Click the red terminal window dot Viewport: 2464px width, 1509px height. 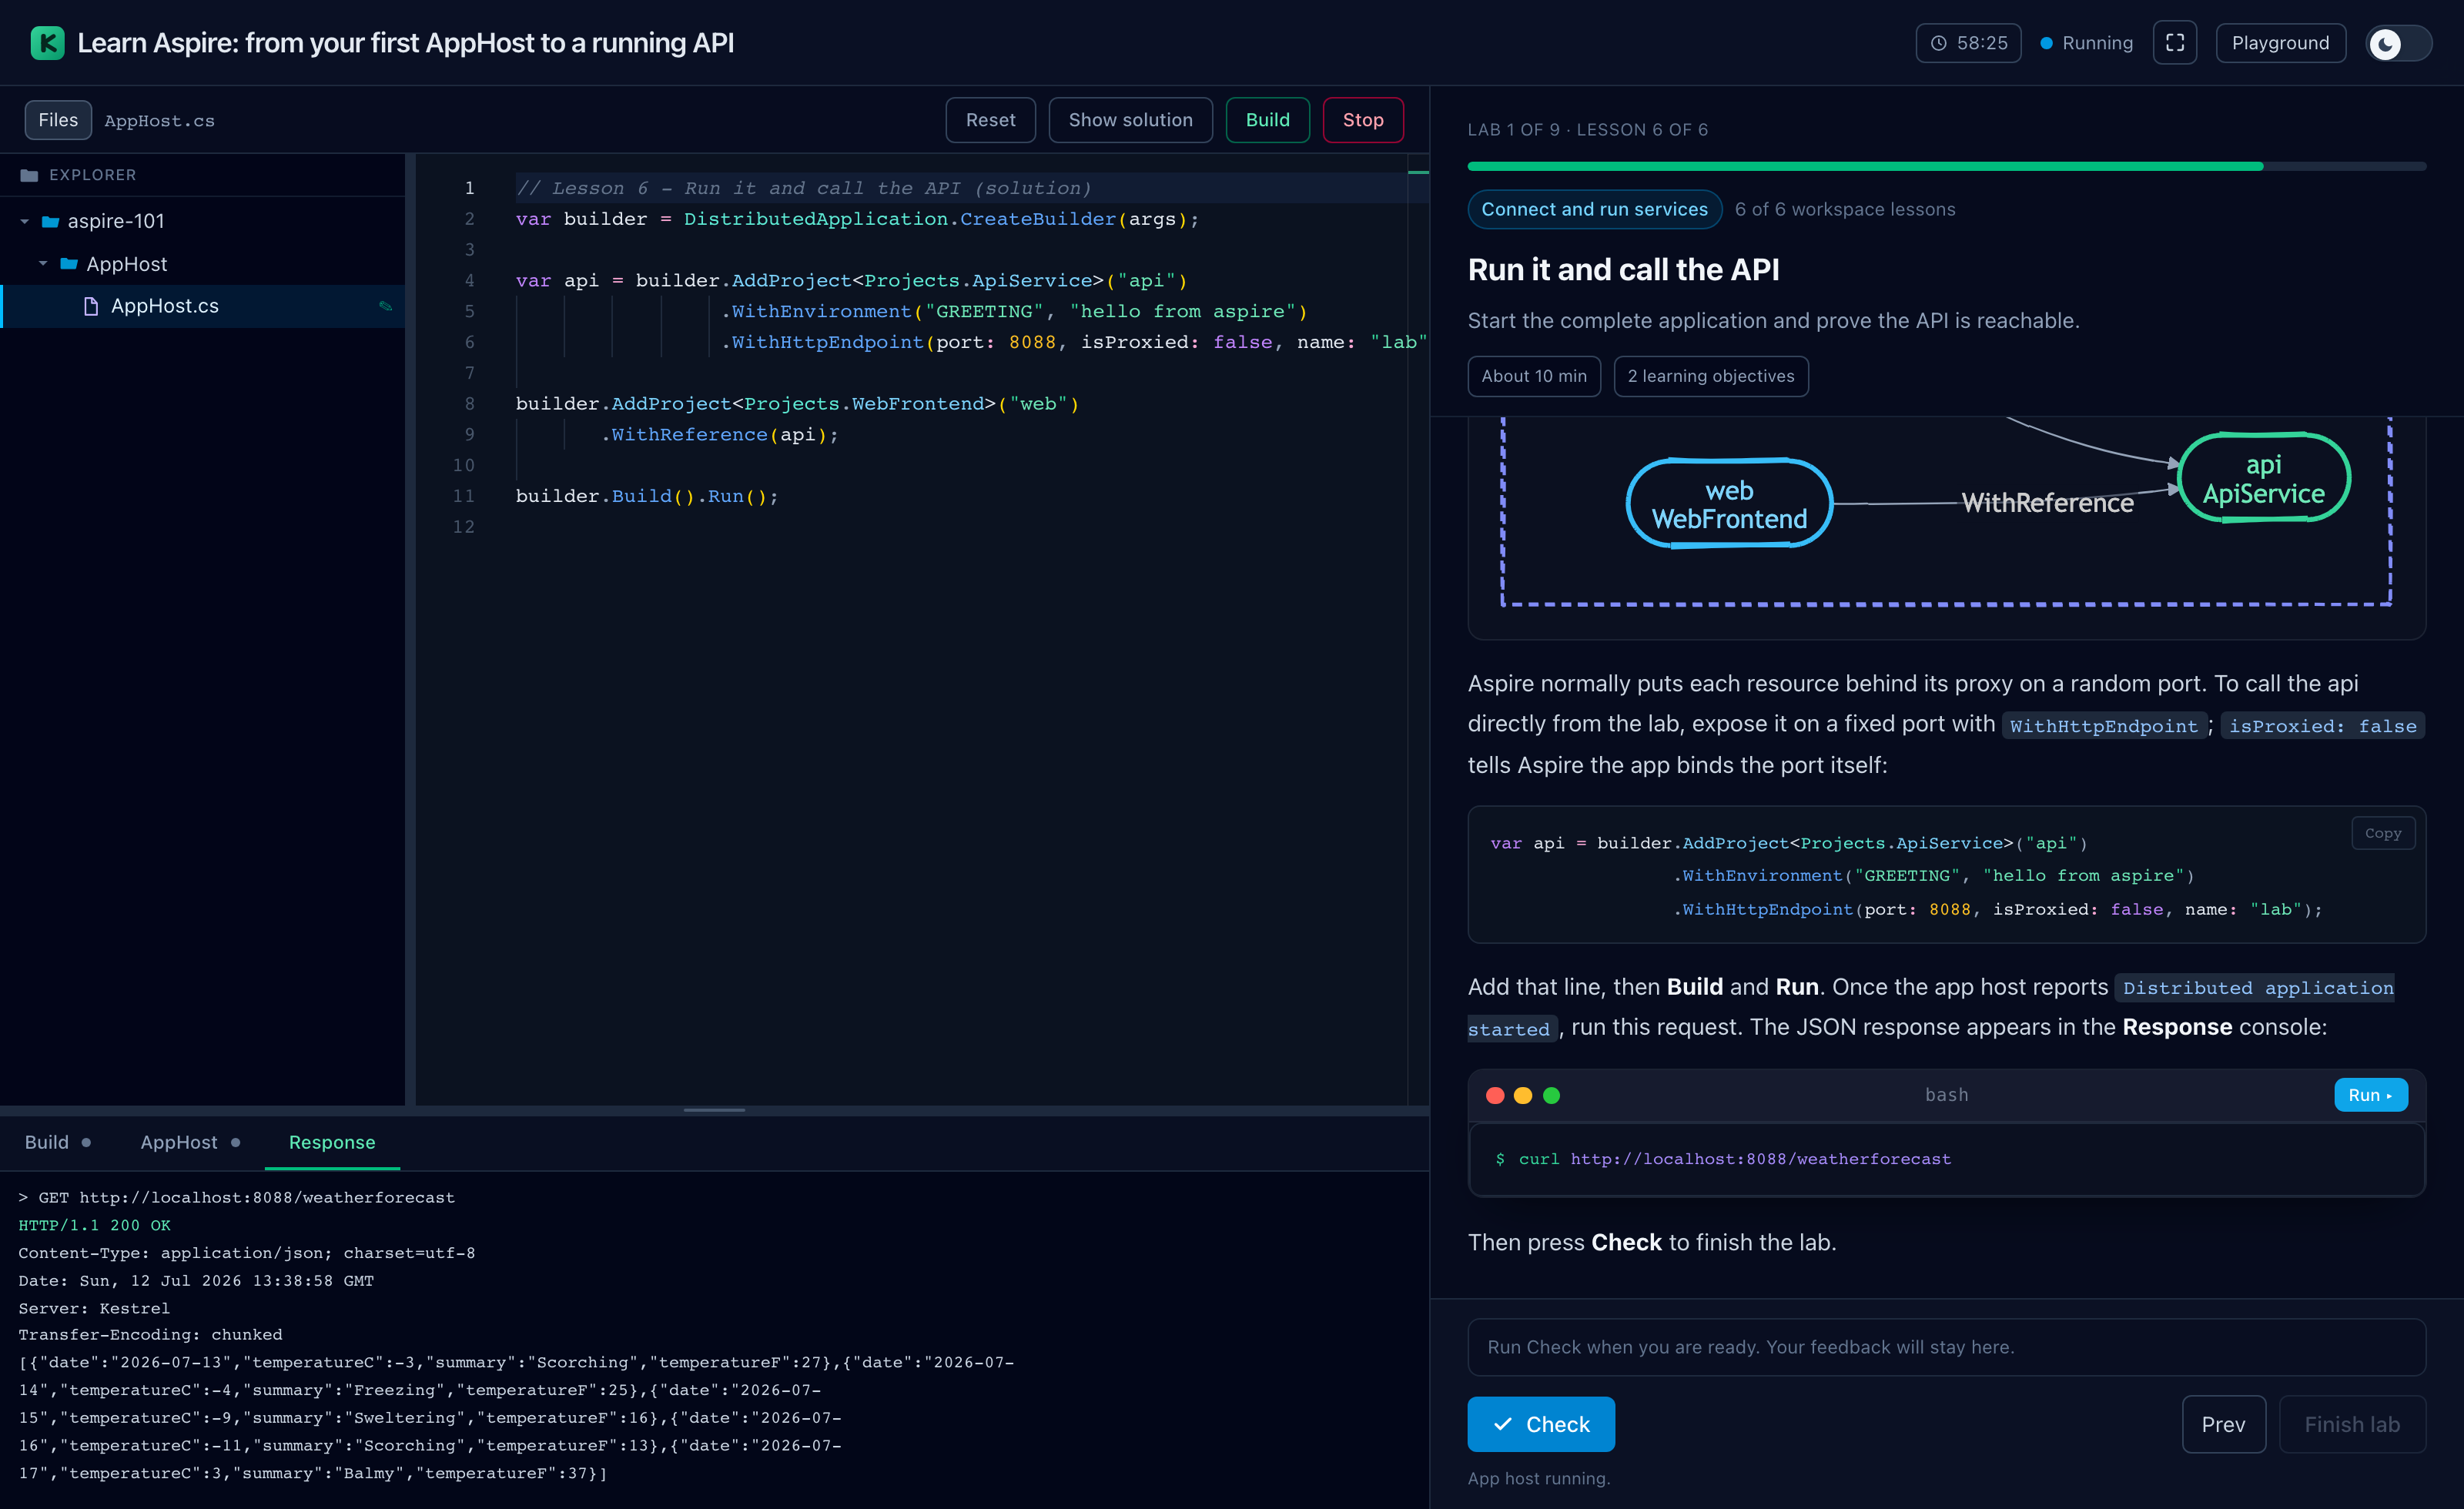(x=1495, y=1095)
